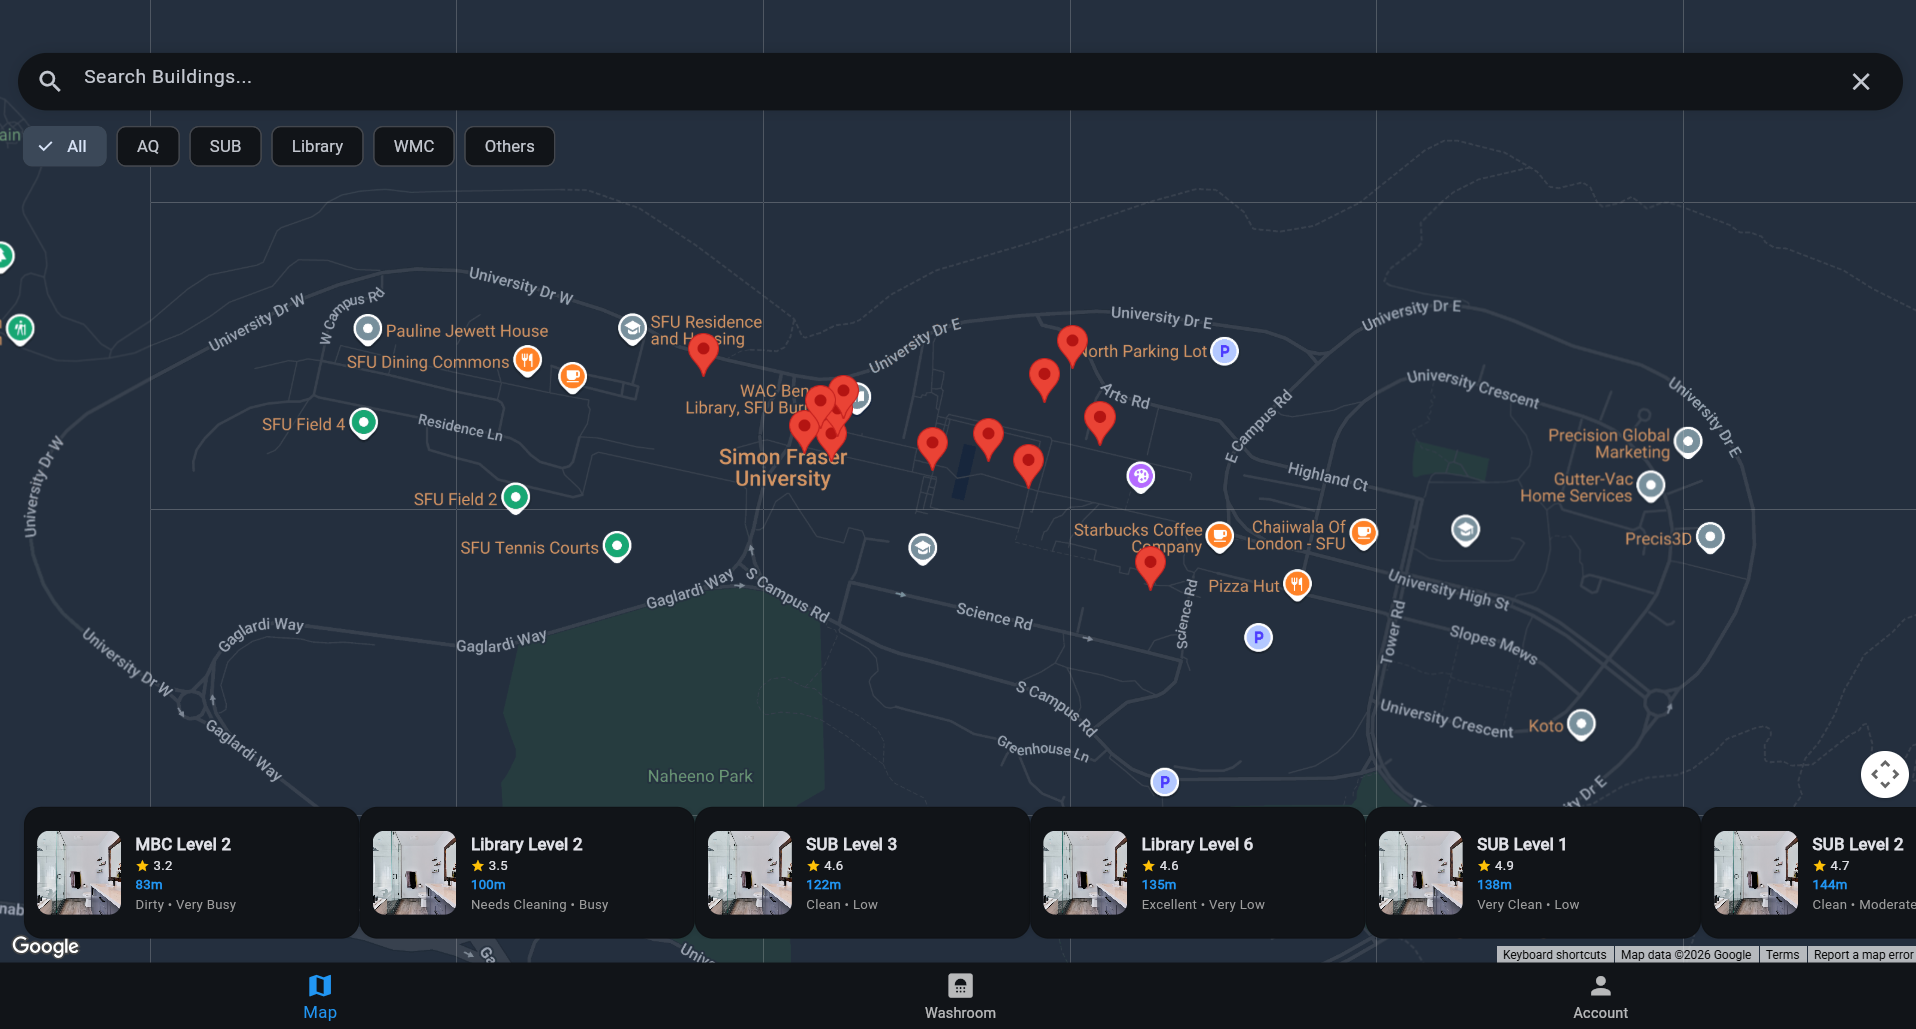The height and width of the screenshot is (1029, 1916).
Task: Click the MBC Level 2 card thumbnail
Action: coord(79,873)
